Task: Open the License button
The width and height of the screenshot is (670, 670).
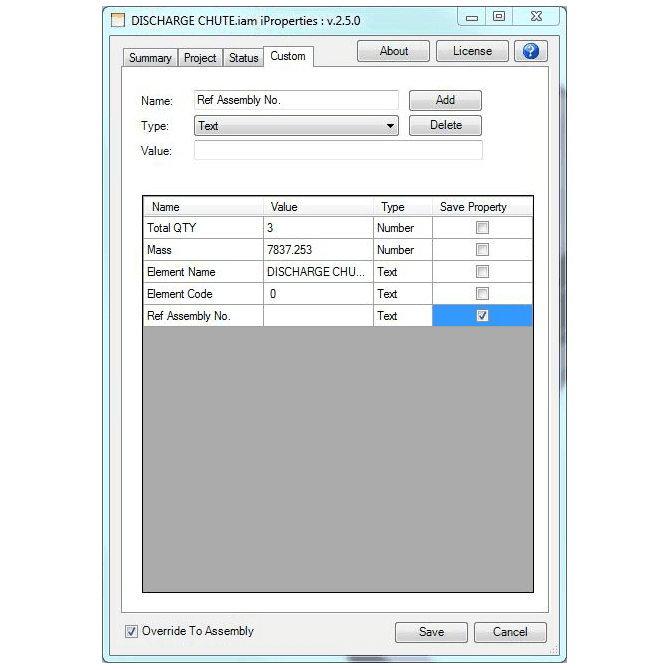Action: (x=472, y=51)
